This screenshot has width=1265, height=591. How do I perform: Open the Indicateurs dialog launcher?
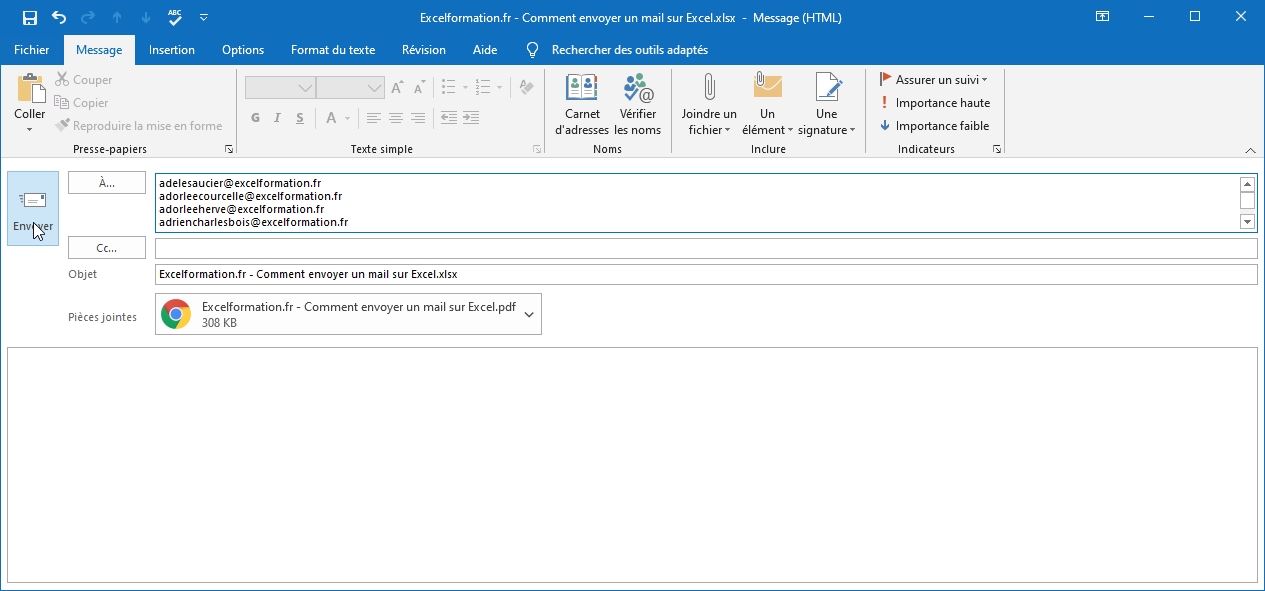click(997, 149)
